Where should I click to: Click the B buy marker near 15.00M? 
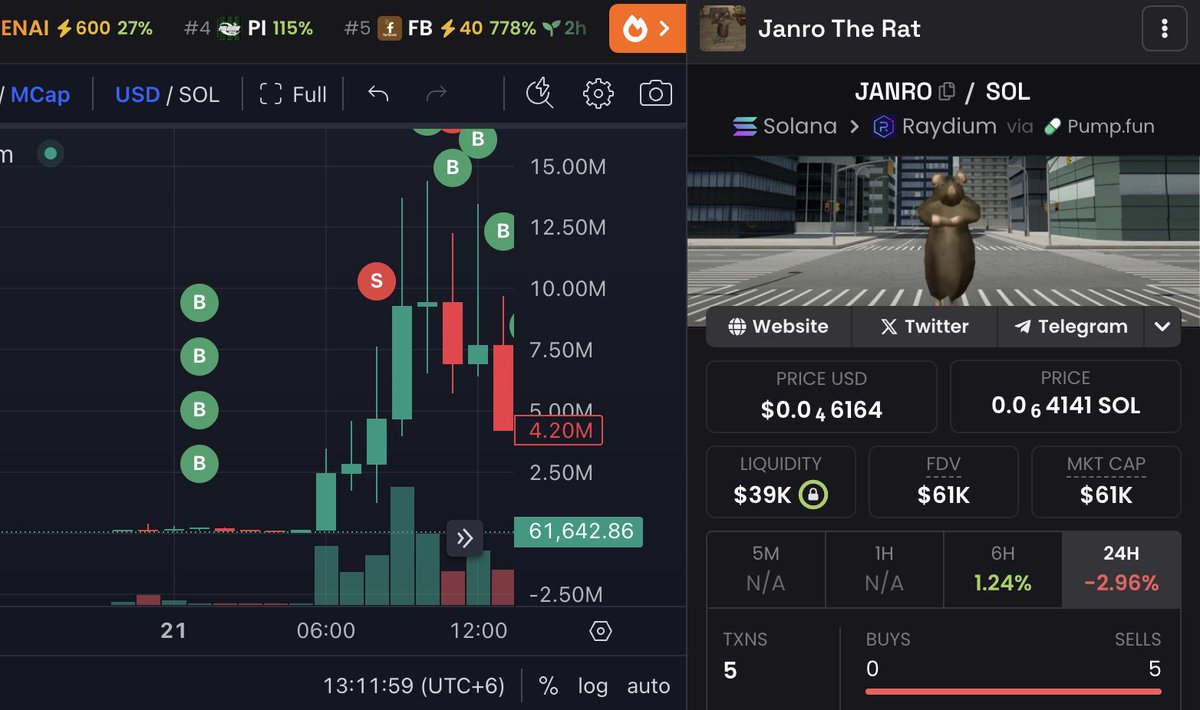pyautogui.click(x=452, y=168)
